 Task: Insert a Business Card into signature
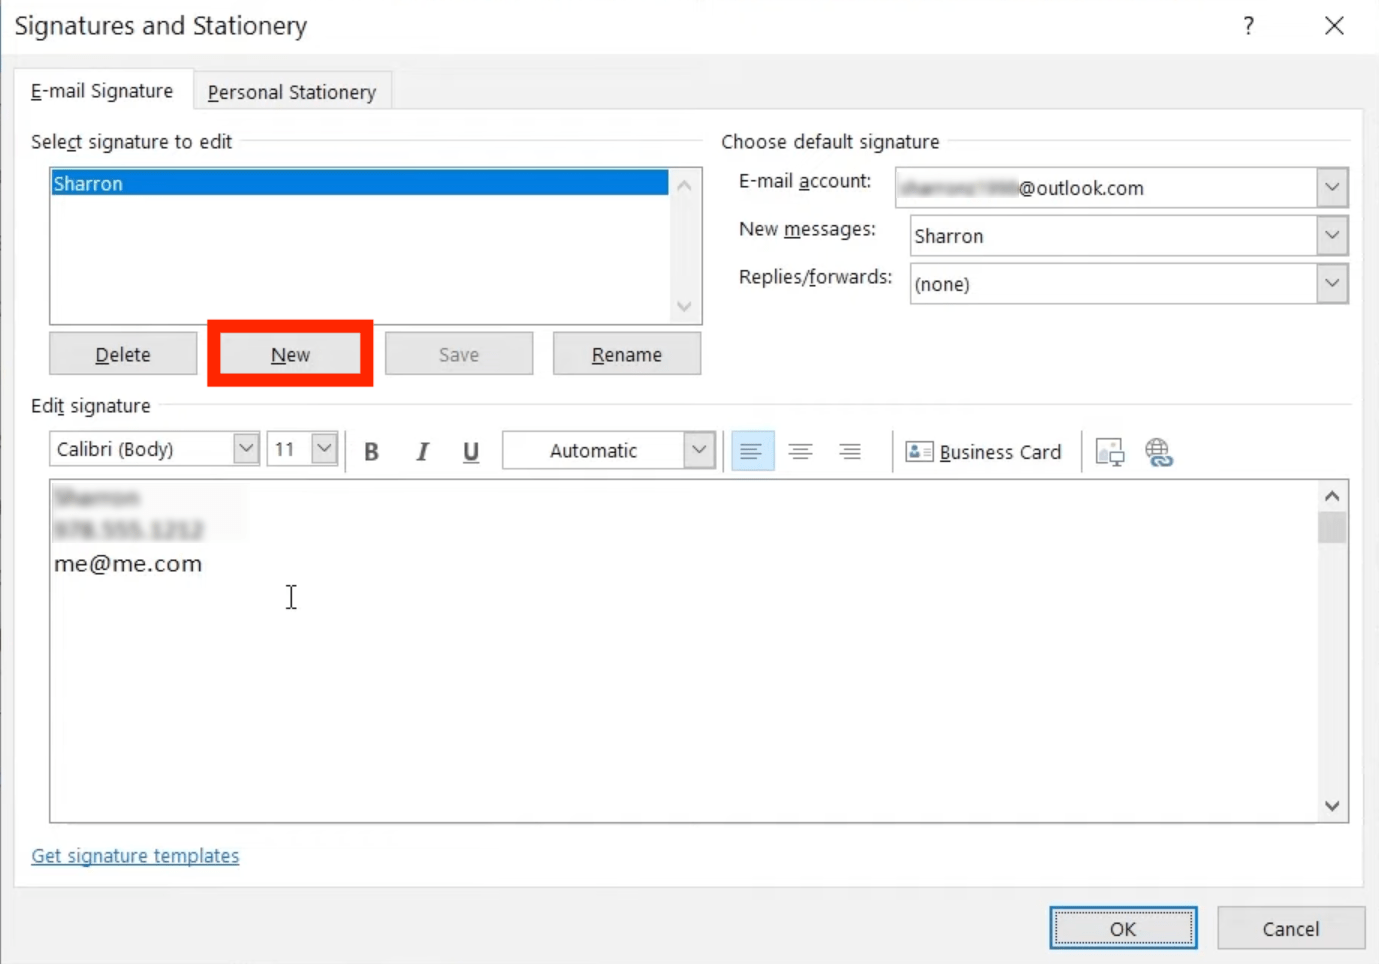pos(983,452)
